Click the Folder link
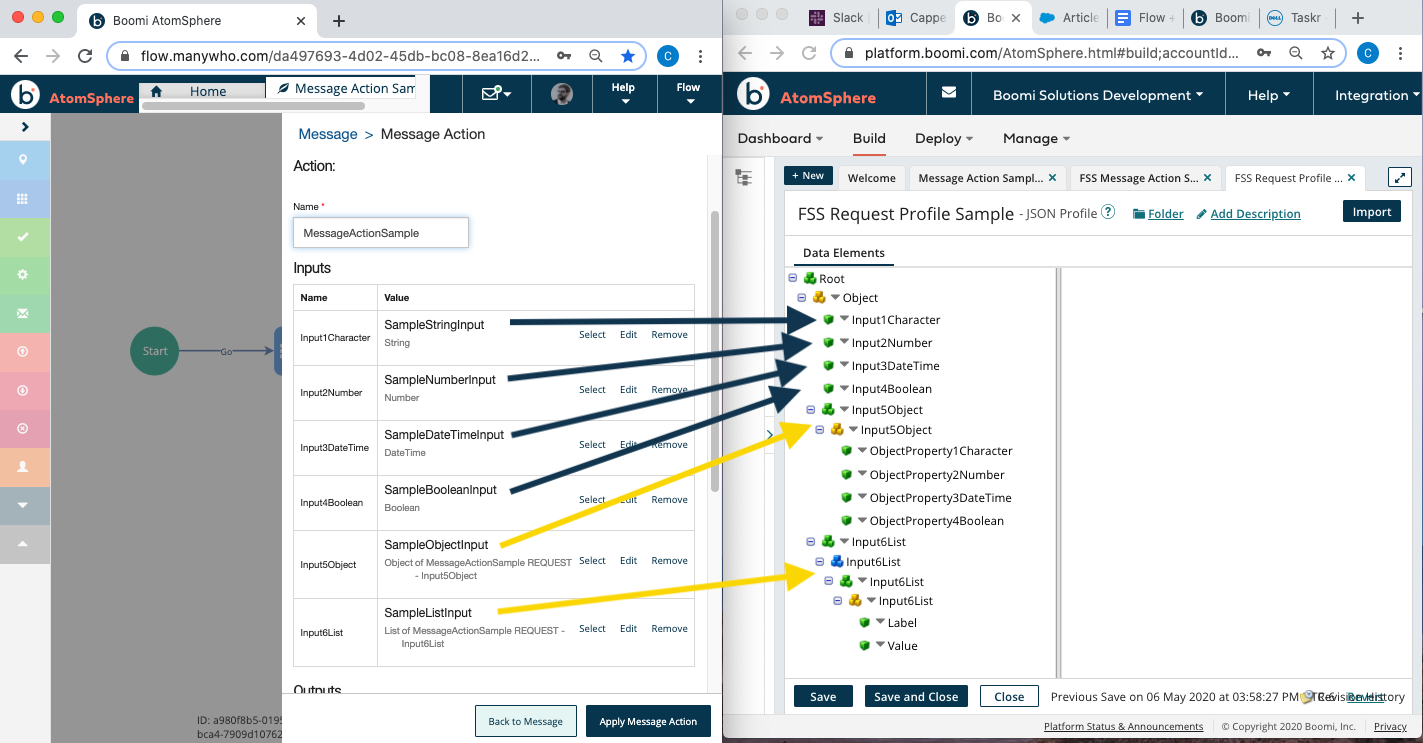1423x743 pixels. click(x=1166, y=214)
